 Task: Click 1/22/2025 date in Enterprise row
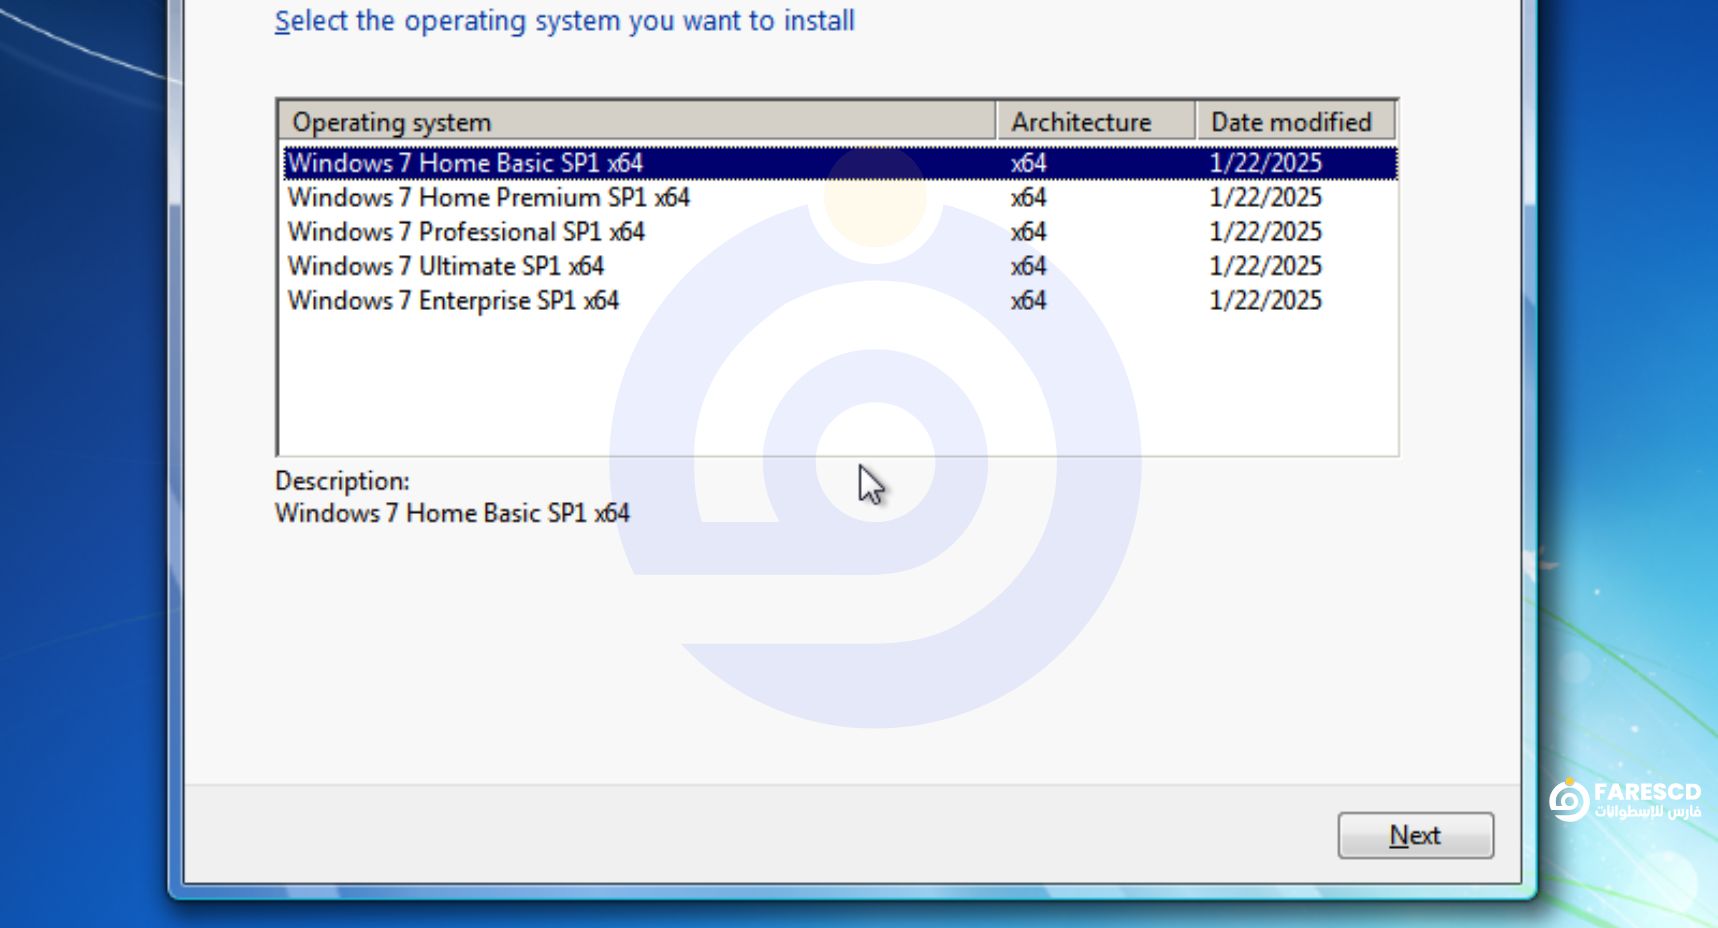click(1265, 300)
